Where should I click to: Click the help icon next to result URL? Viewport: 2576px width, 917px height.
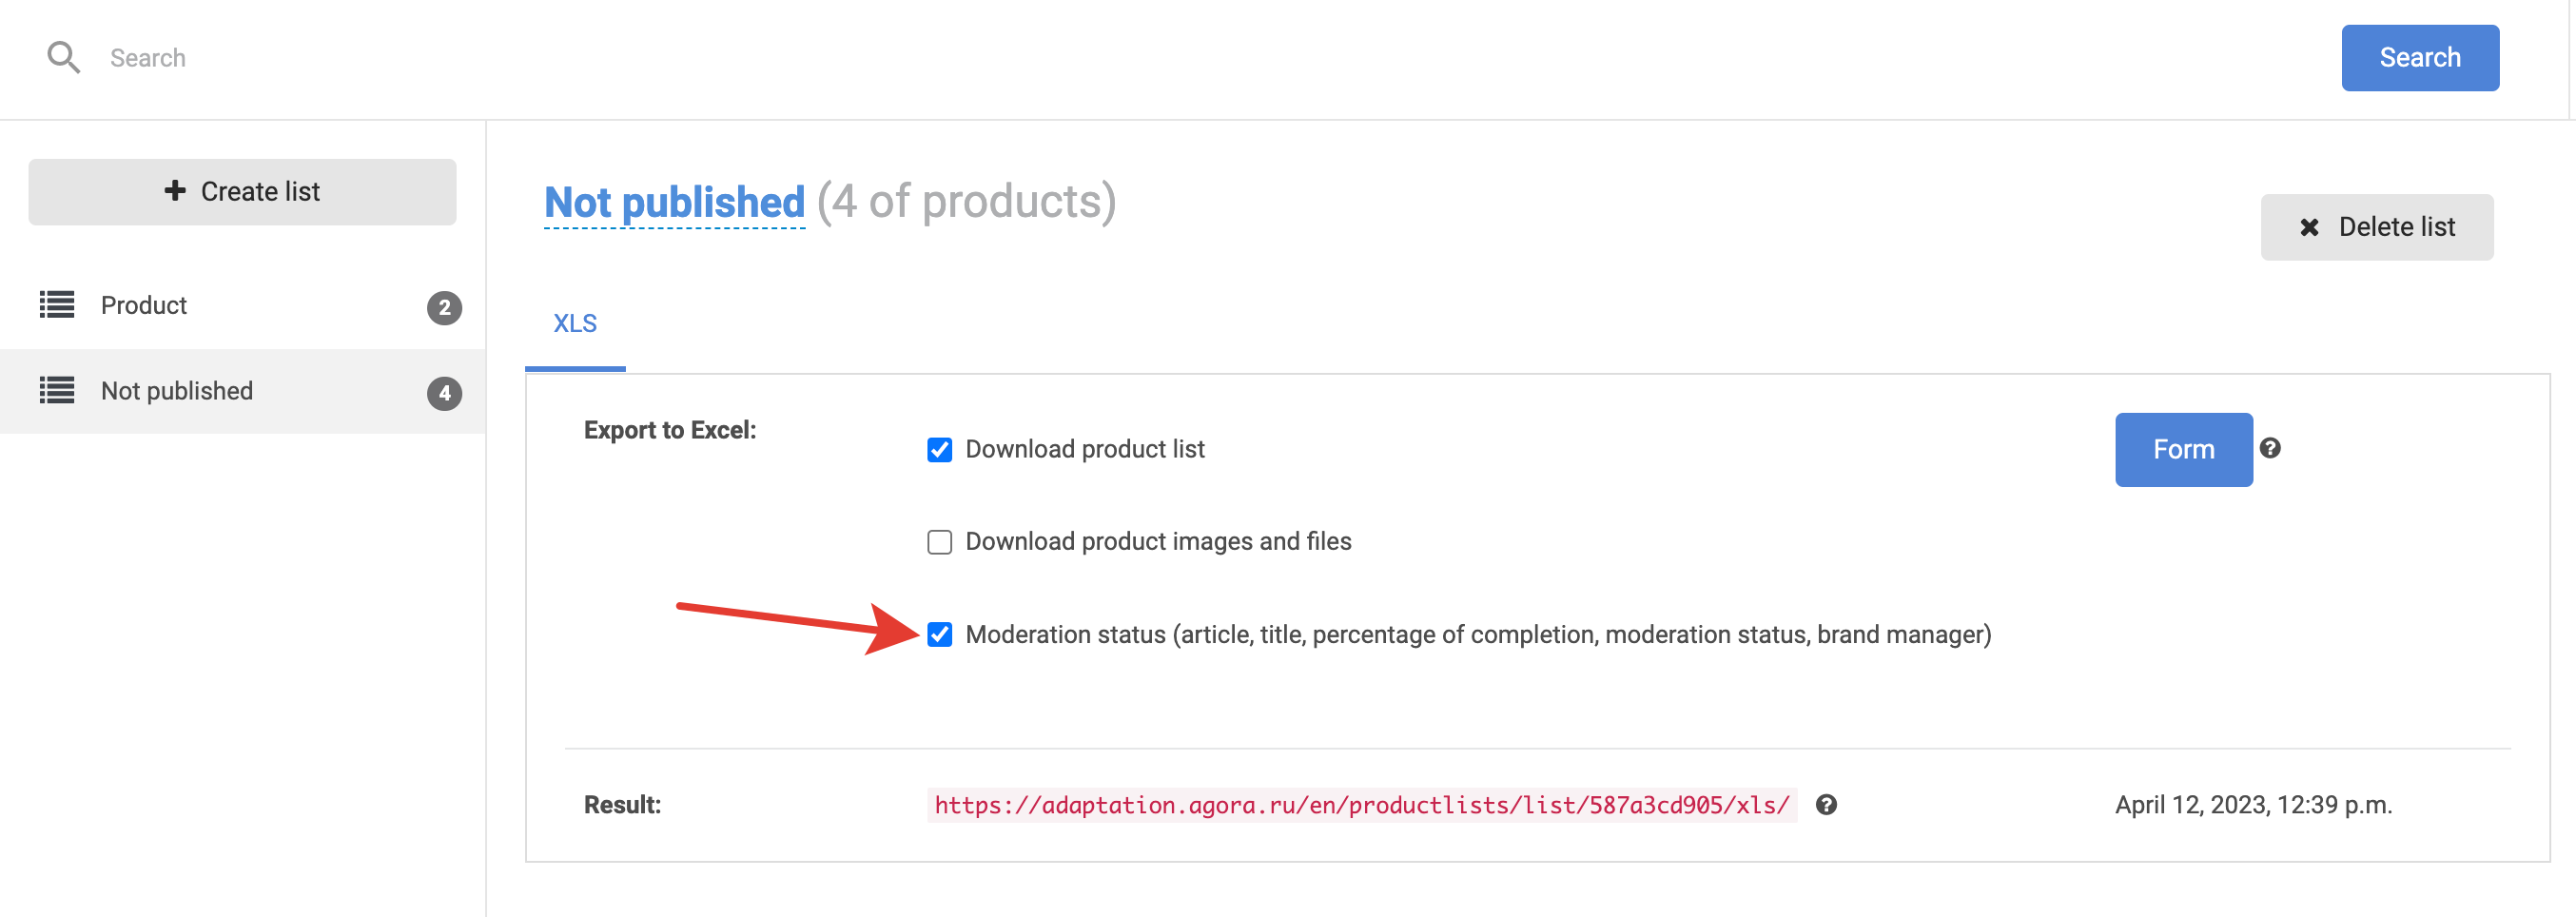[1826, 805]
